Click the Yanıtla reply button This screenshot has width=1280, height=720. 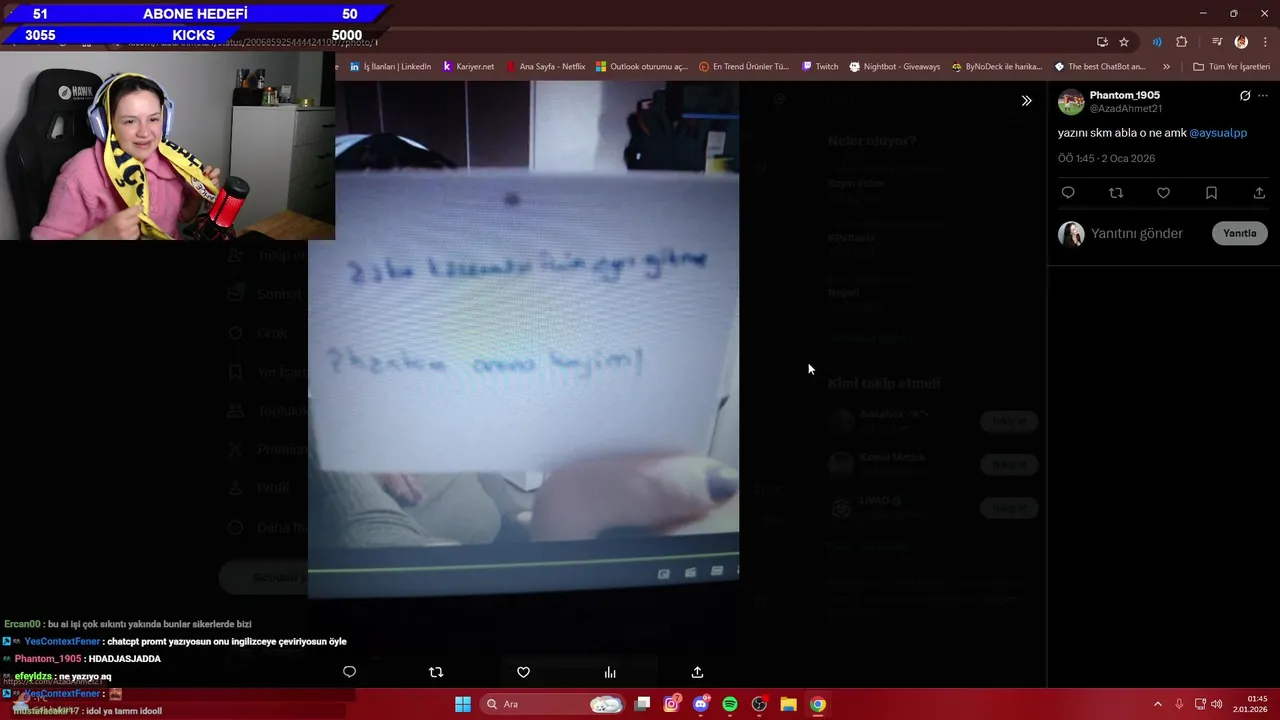(1239, 233)
